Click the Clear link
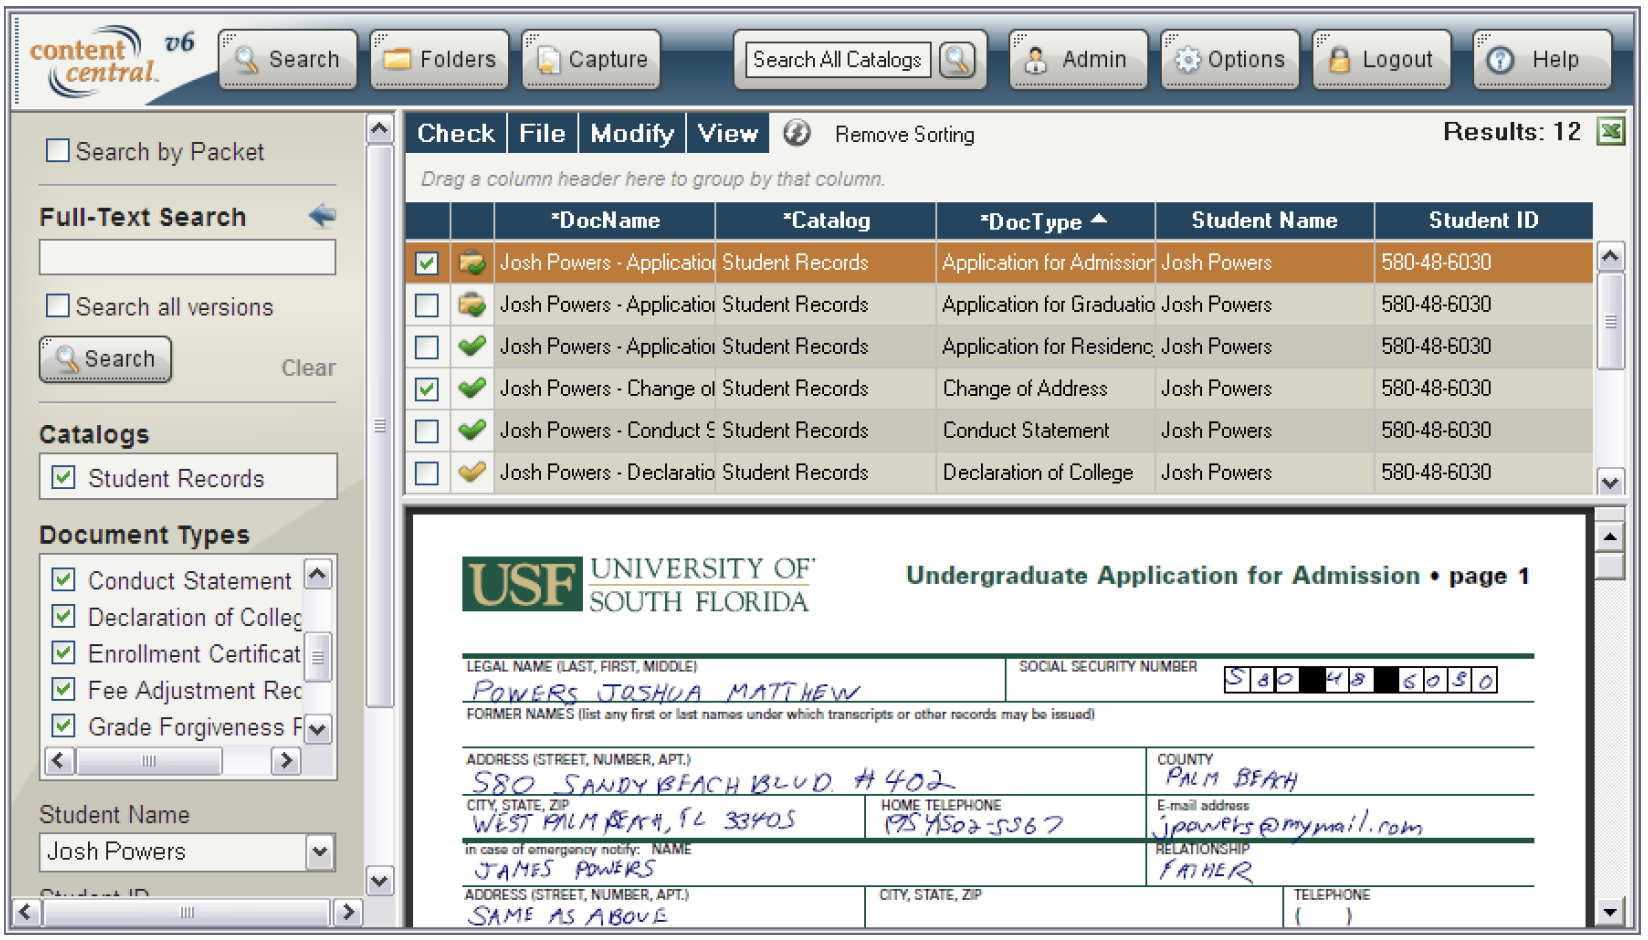The height and width of the screenshot is (940, 1648). click(308, 368)
